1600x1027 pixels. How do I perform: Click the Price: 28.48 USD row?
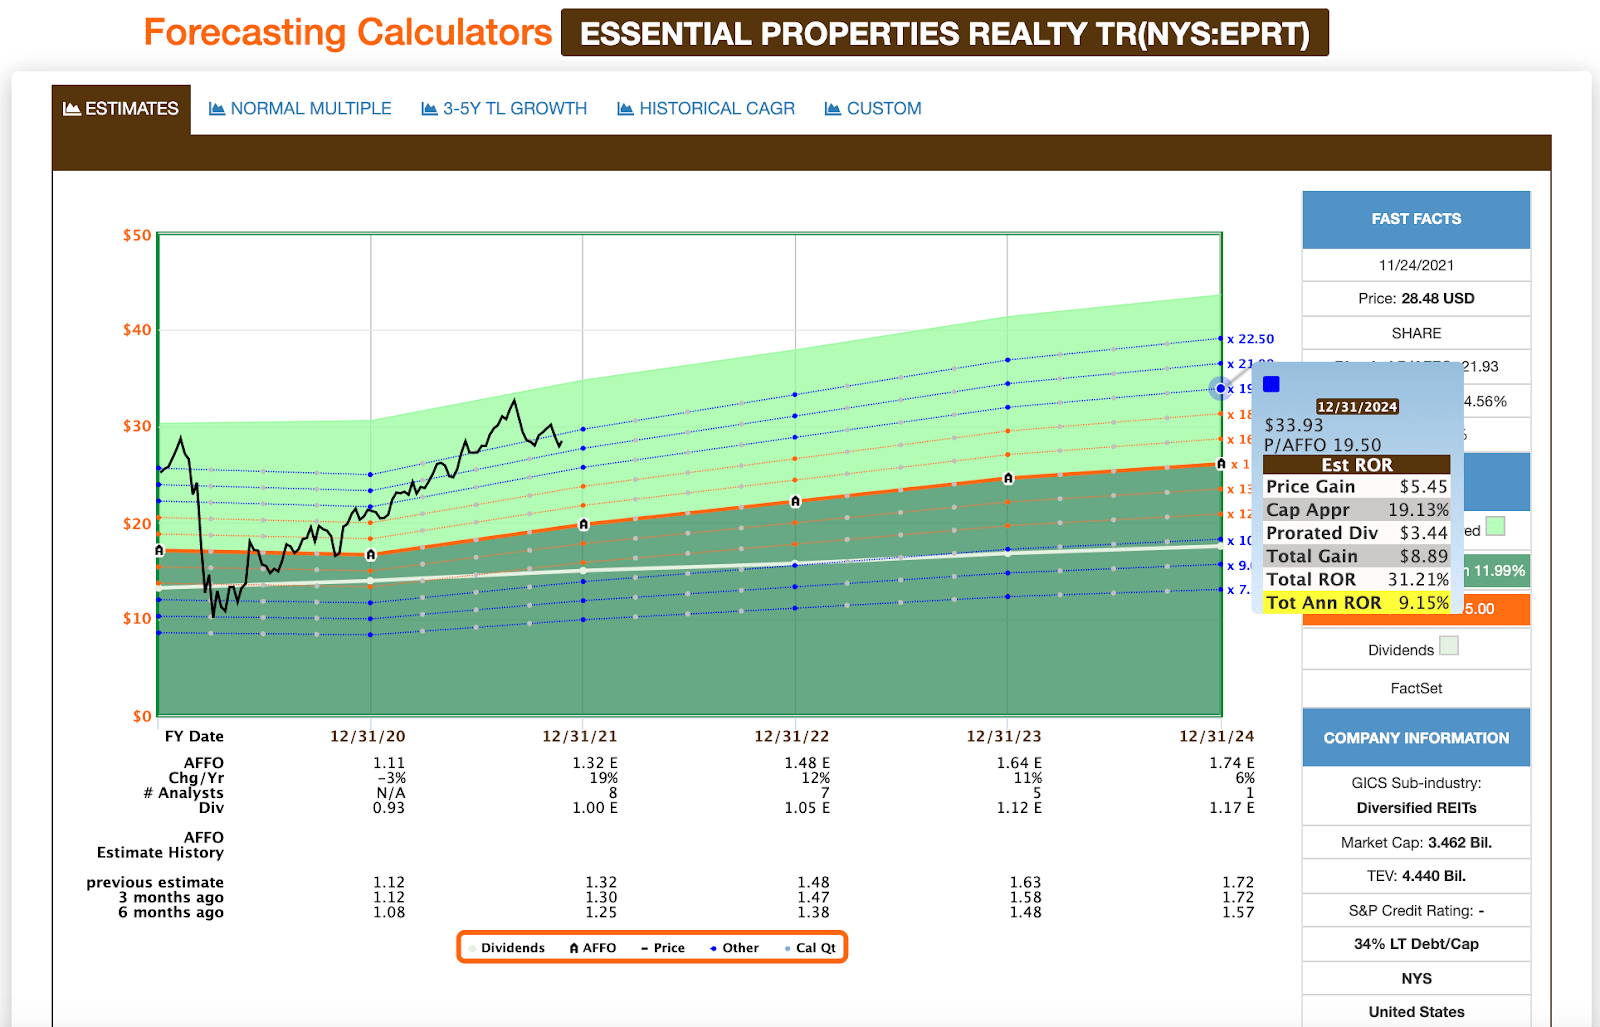tap(1416, 298)
